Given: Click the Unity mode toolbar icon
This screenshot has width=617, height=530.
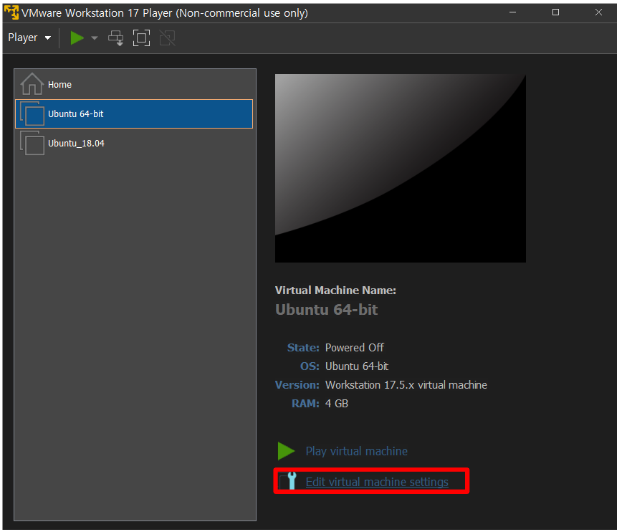Looking at the screenshot, I should (x=167, y=38).
